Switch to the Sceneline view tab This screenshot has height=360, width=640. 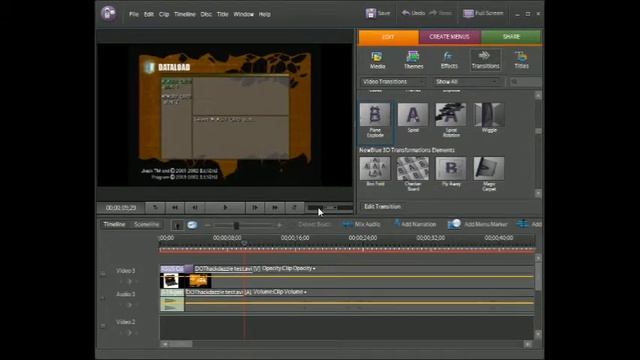pos(147,224)
